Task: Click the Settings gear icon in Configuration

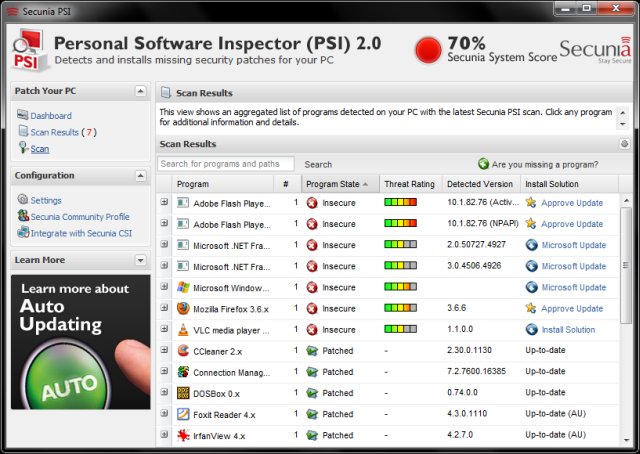Action: click(x=23, y=200)
